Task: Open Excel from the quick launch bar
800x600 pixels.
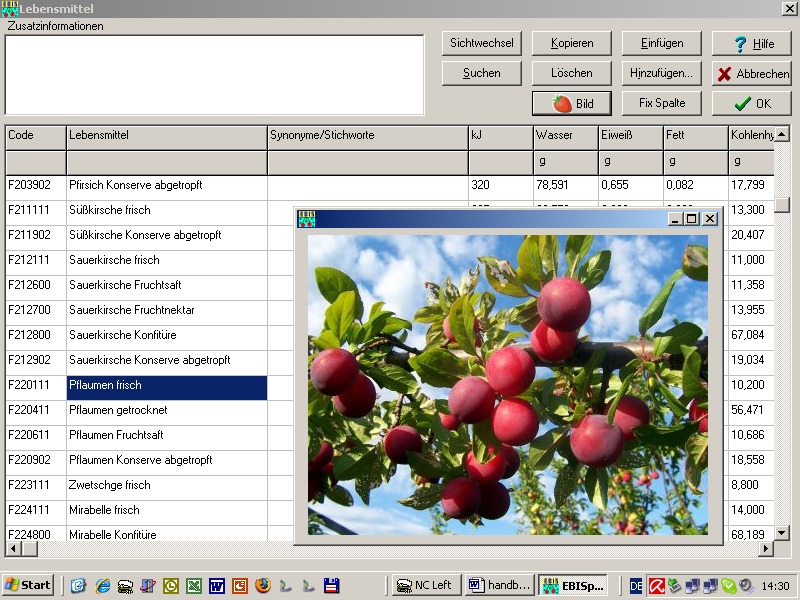Action: click(194, 585)
